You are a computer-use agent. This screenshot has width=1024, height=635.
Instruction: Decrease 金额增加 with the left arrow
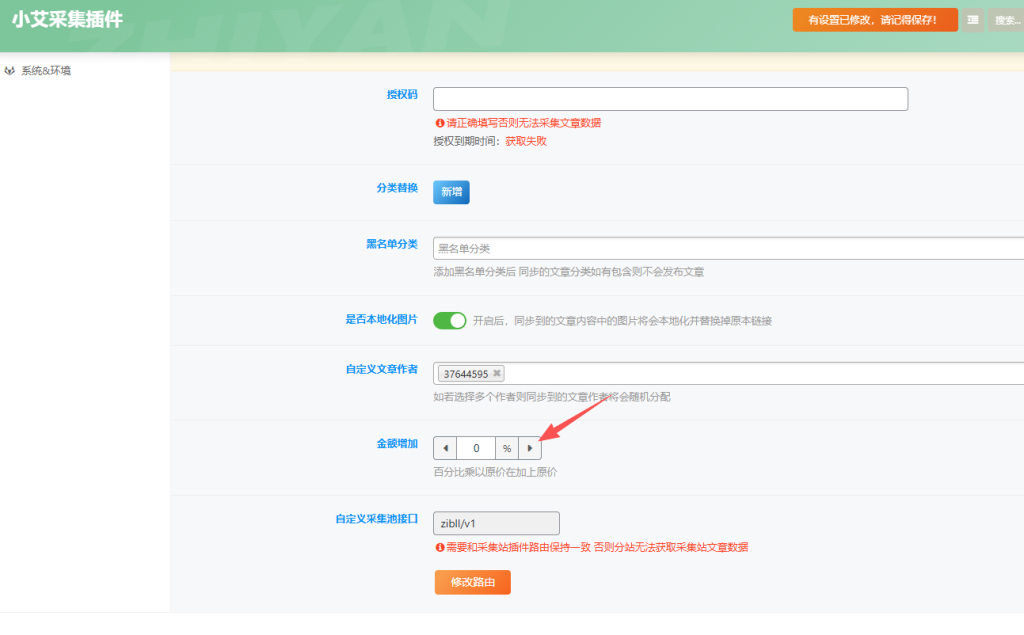point(445,448)
